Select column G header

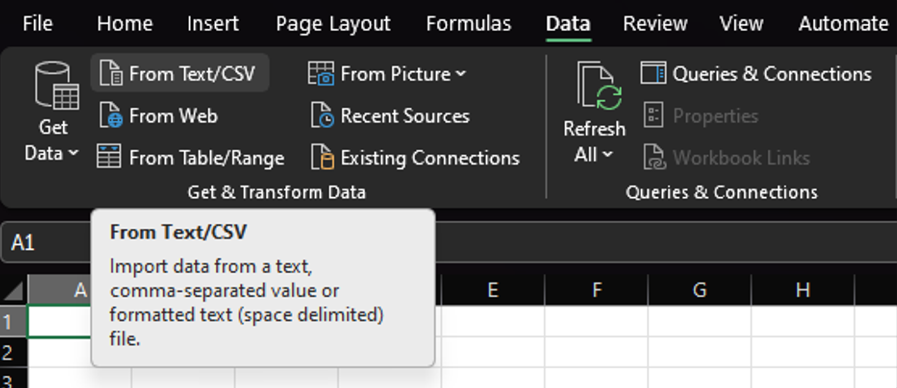click(699, 290)
